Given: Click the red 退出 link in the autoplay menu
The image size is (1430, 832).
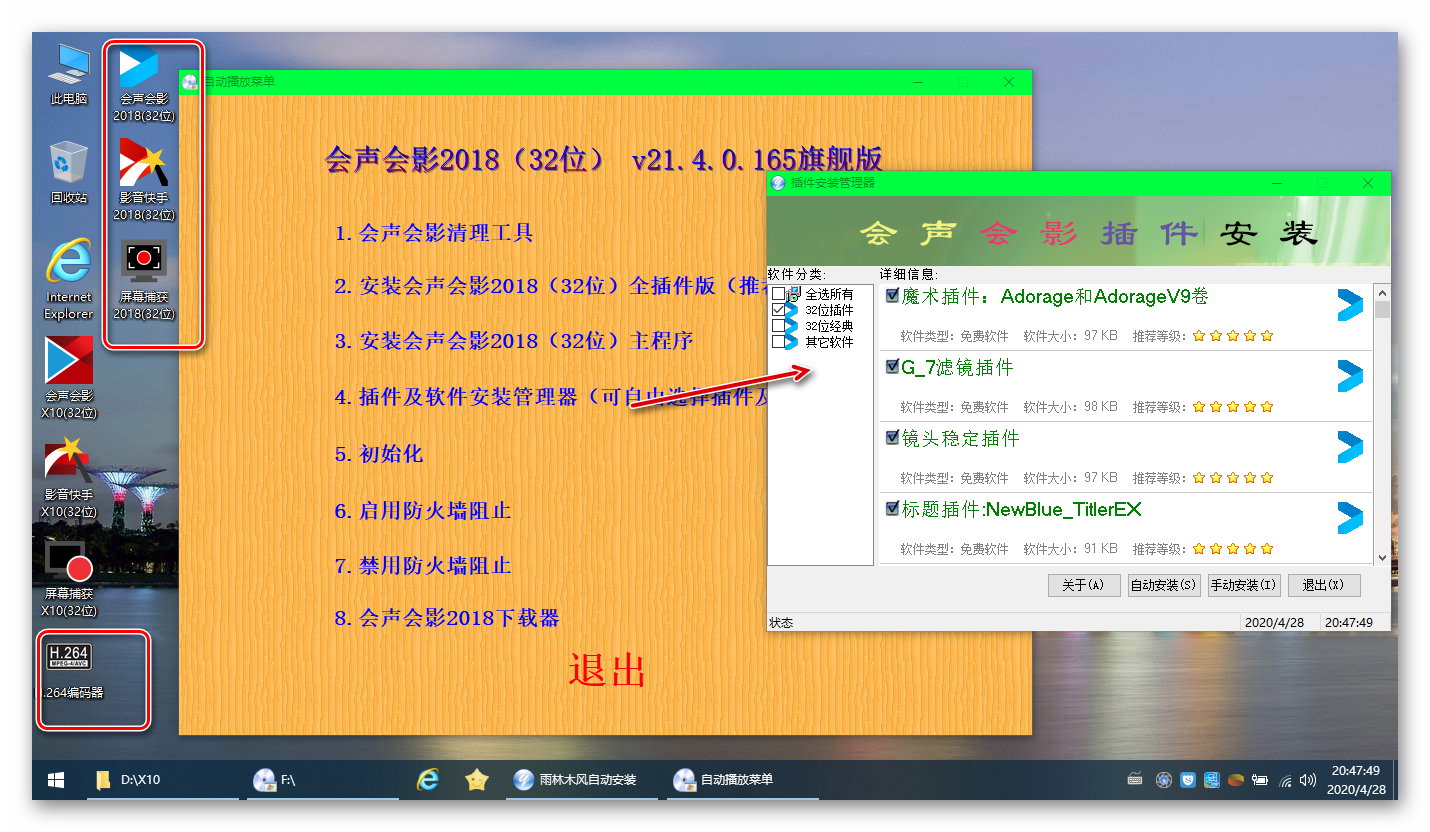Looking at the screenshot, I should point(606,670).
